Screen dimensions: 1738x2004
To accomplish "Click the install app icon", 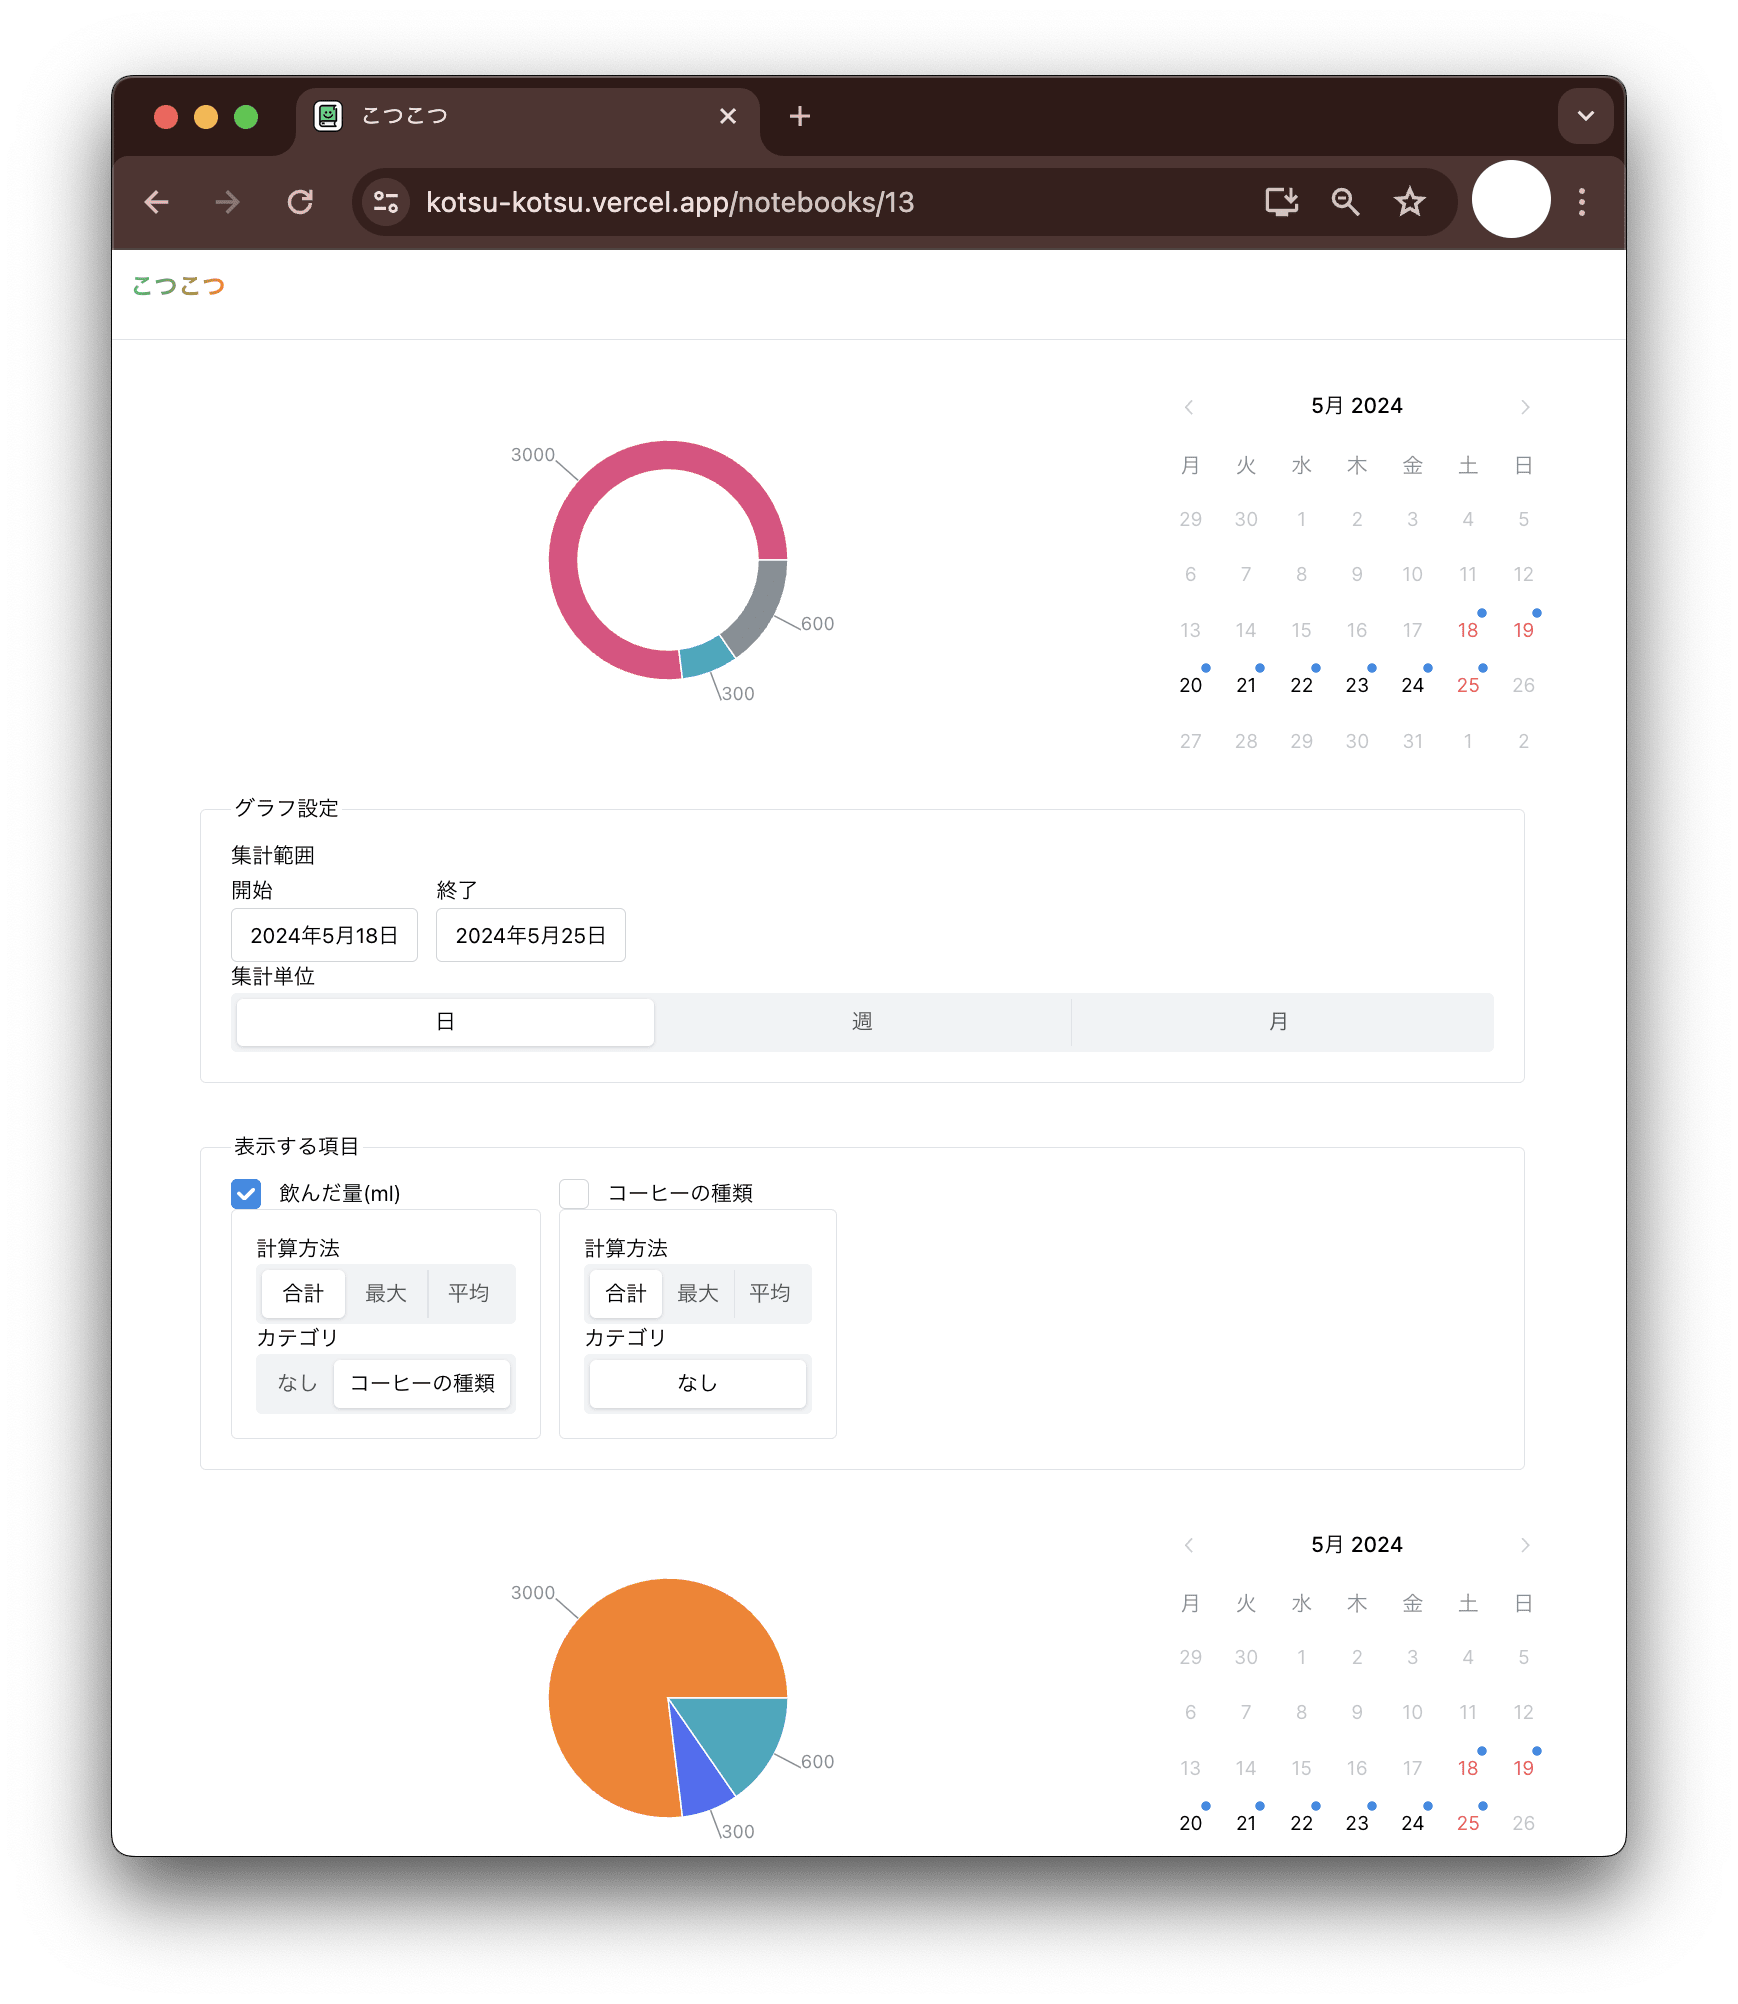I will 1281,202.
